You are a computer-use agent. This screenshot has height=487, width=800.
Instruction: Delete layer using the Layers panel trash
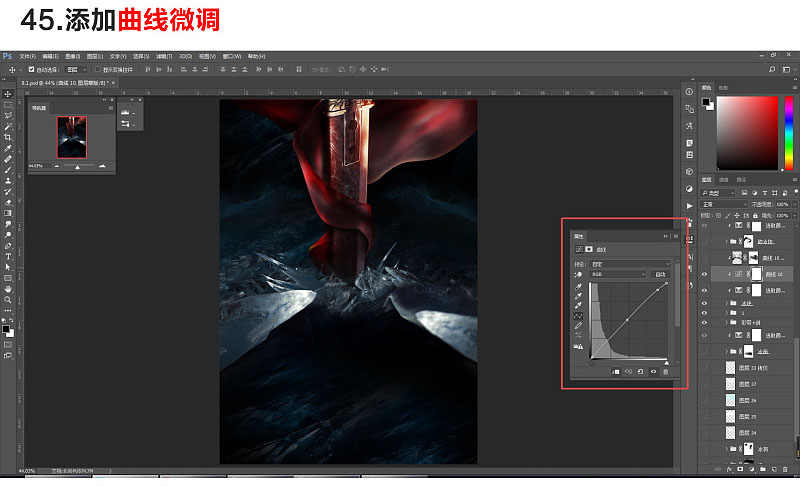tap(785, 469)
